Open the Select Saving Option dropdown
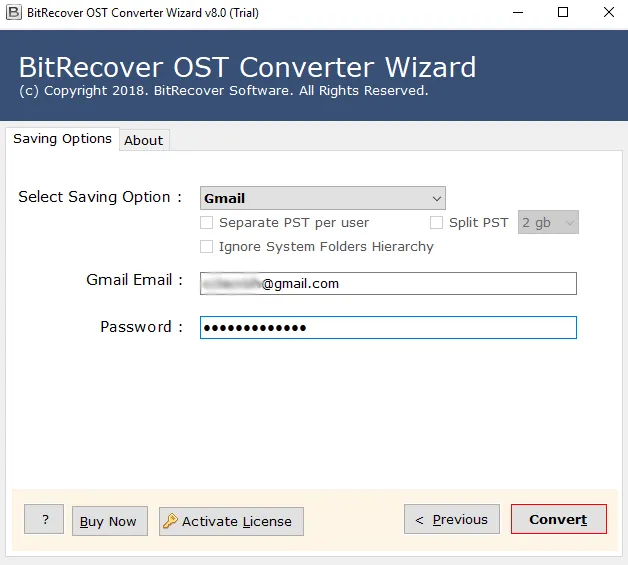This screenshot has height=565, width=628. click(322, 198)
